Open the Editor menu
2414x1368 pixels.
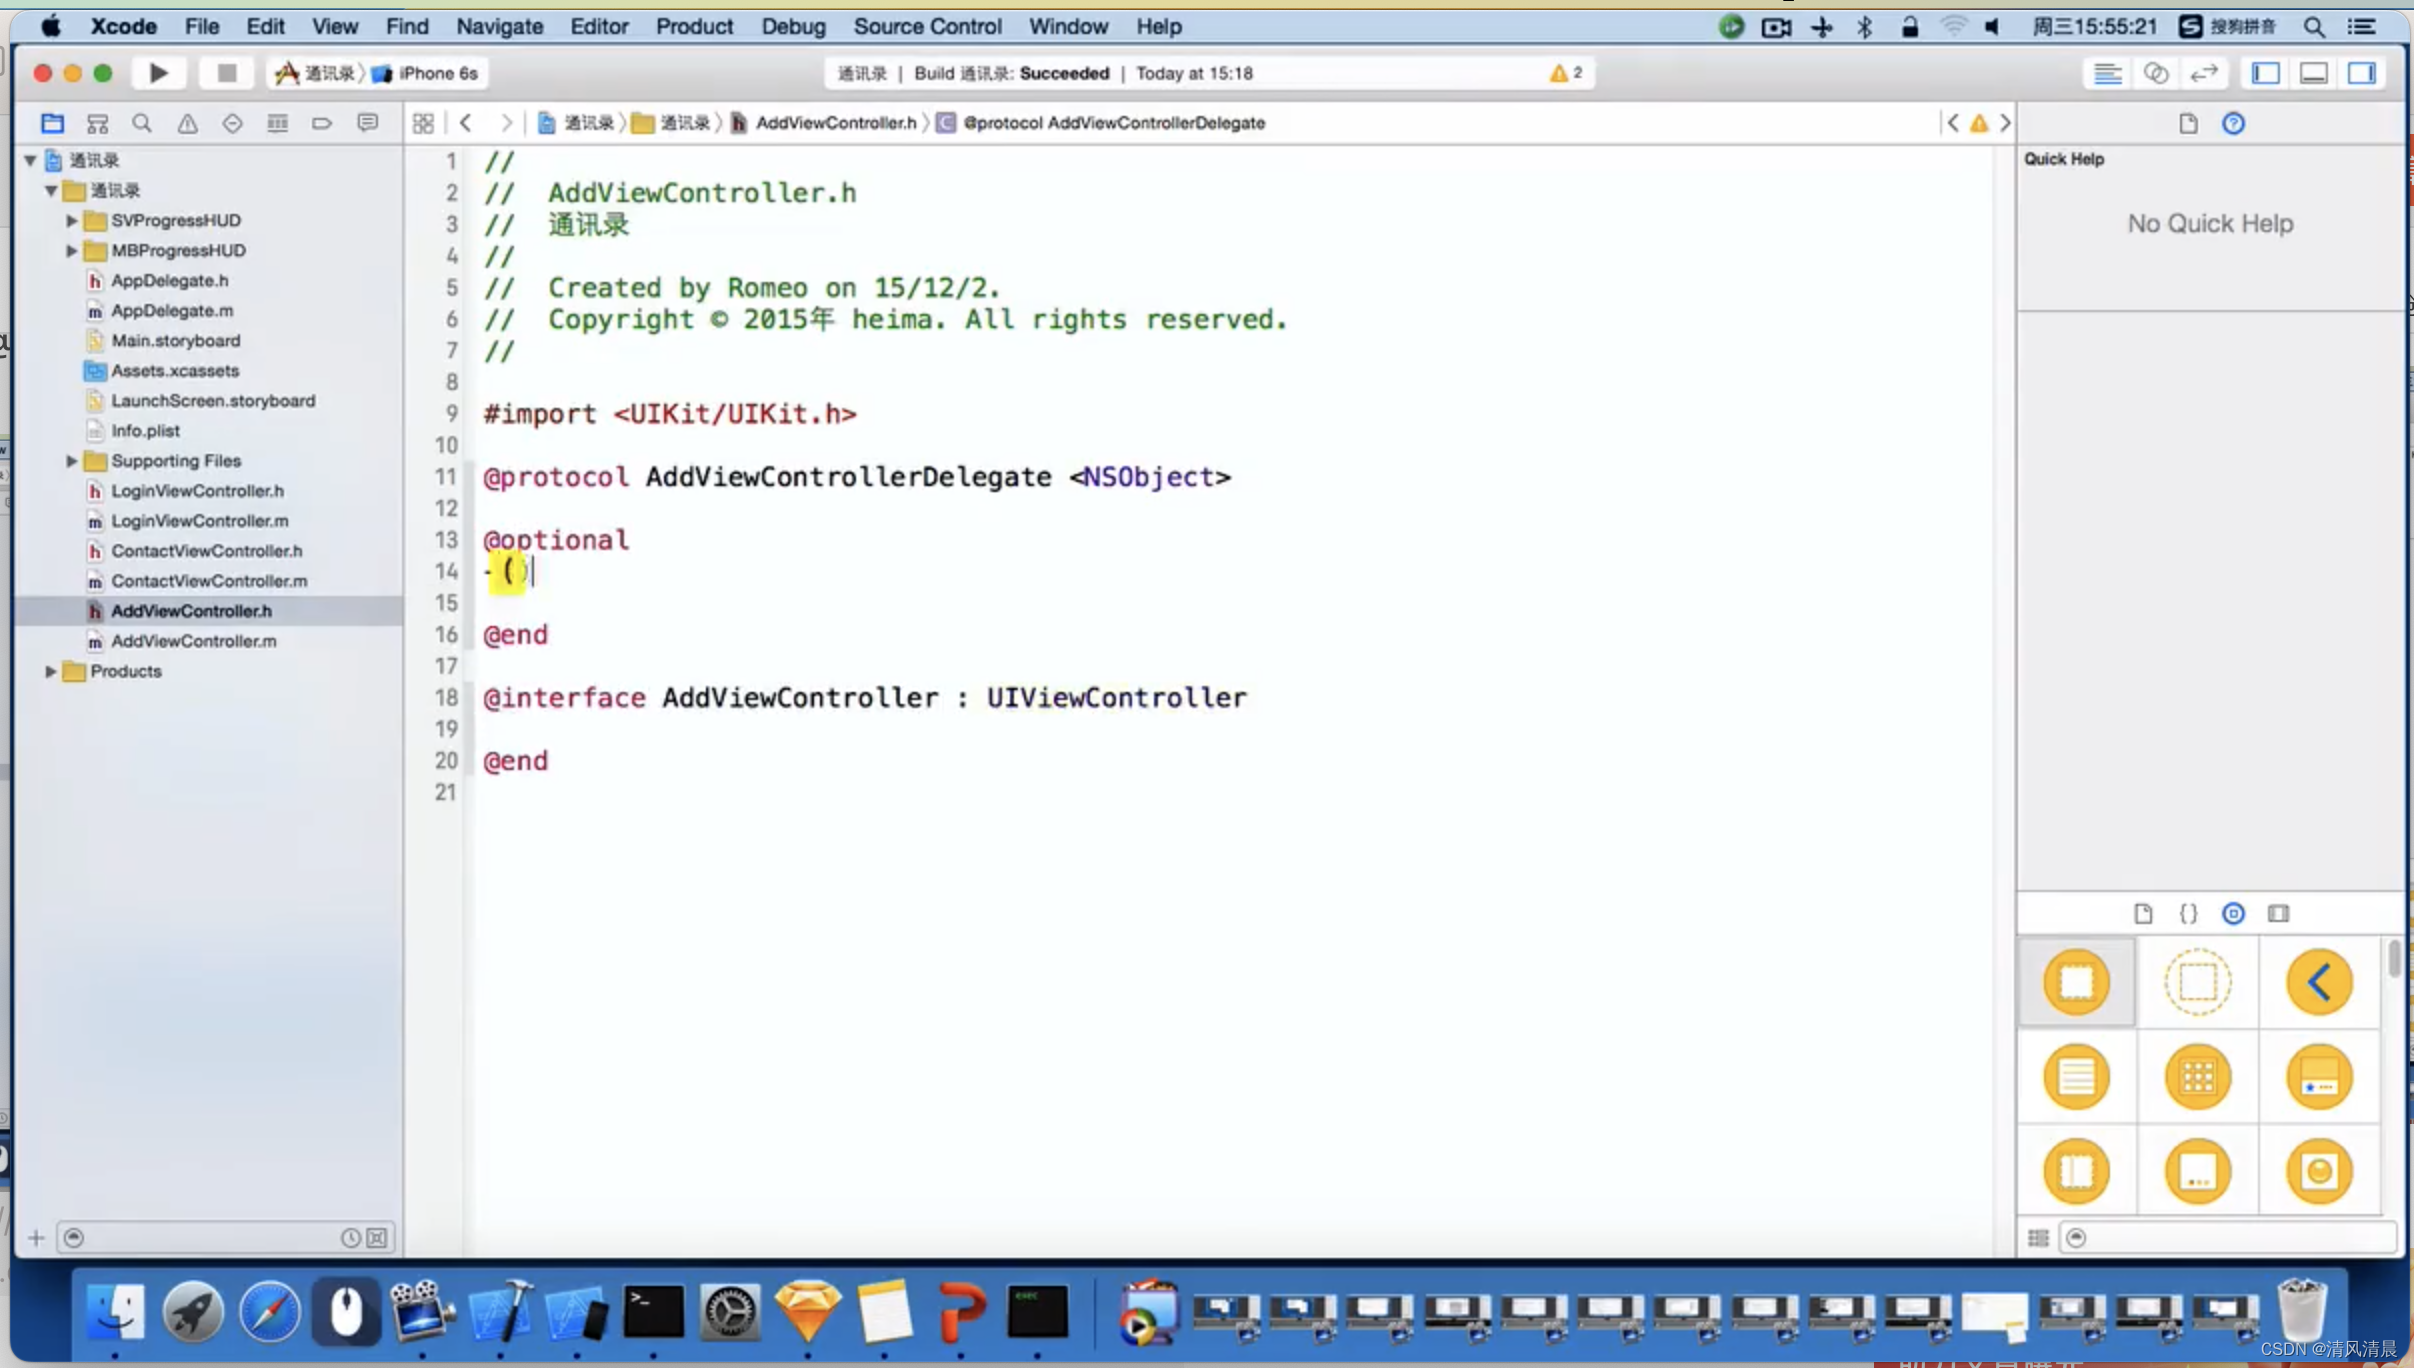pyautogui.click(x=599, y=27)
